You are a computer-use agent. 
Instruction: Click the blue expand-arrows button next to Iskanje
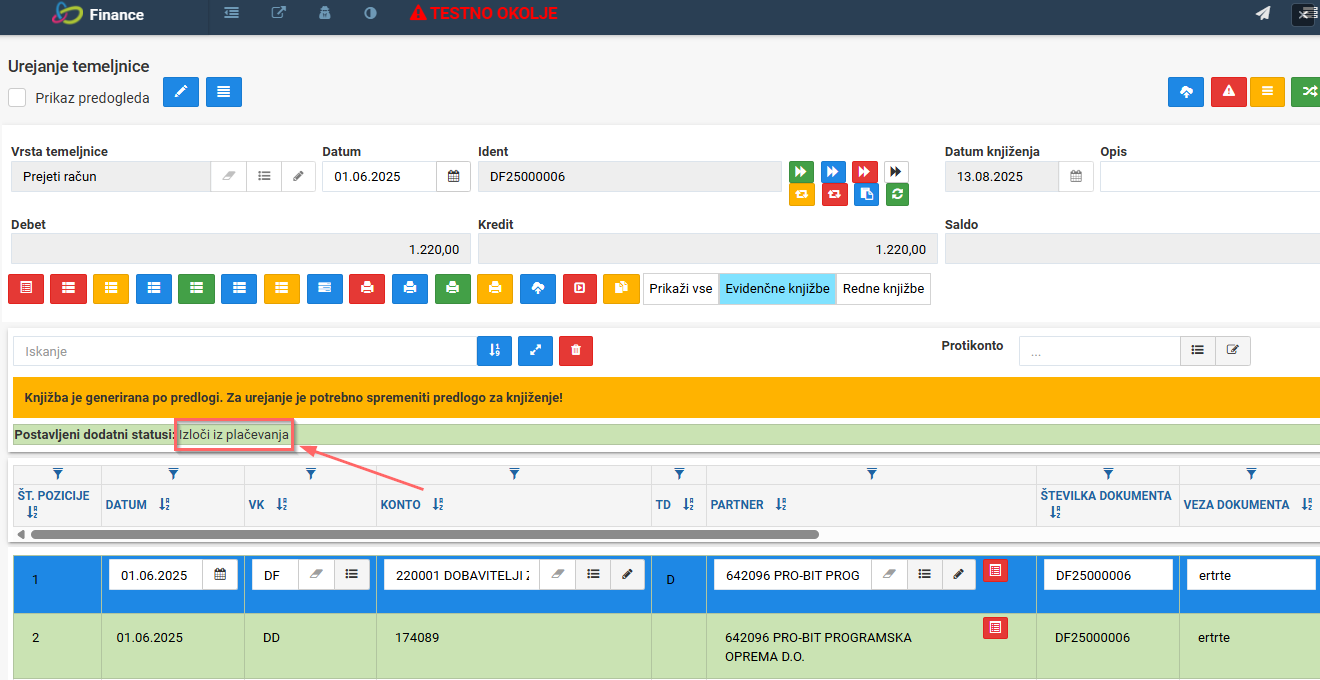[x=536, y=351]
